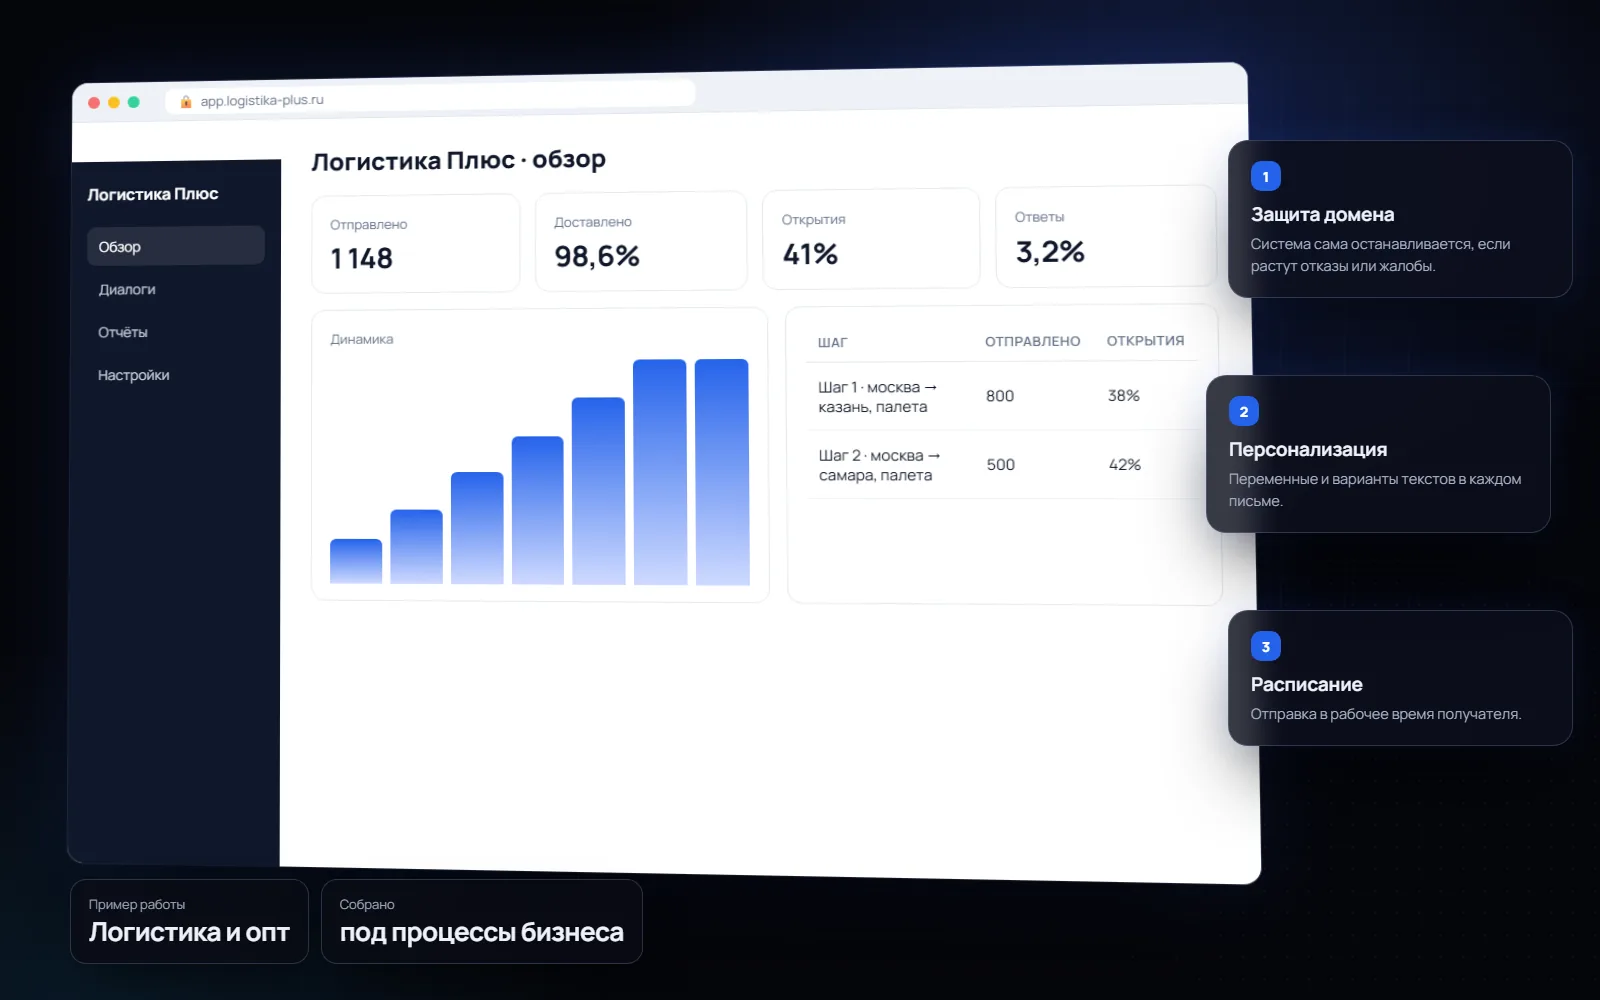Click the value 500 in the table
The height and width of the screenshot is (1000, 1600).
tap(1001, 465)
